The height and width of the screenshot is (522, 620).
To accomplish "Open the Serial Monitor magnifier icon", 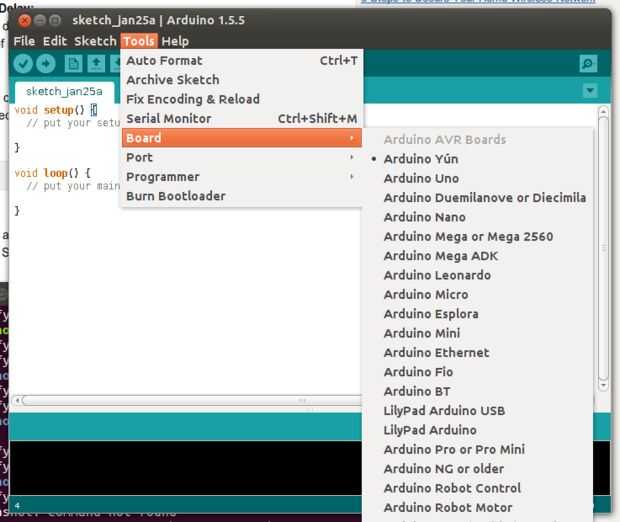I will pos(588,63).
